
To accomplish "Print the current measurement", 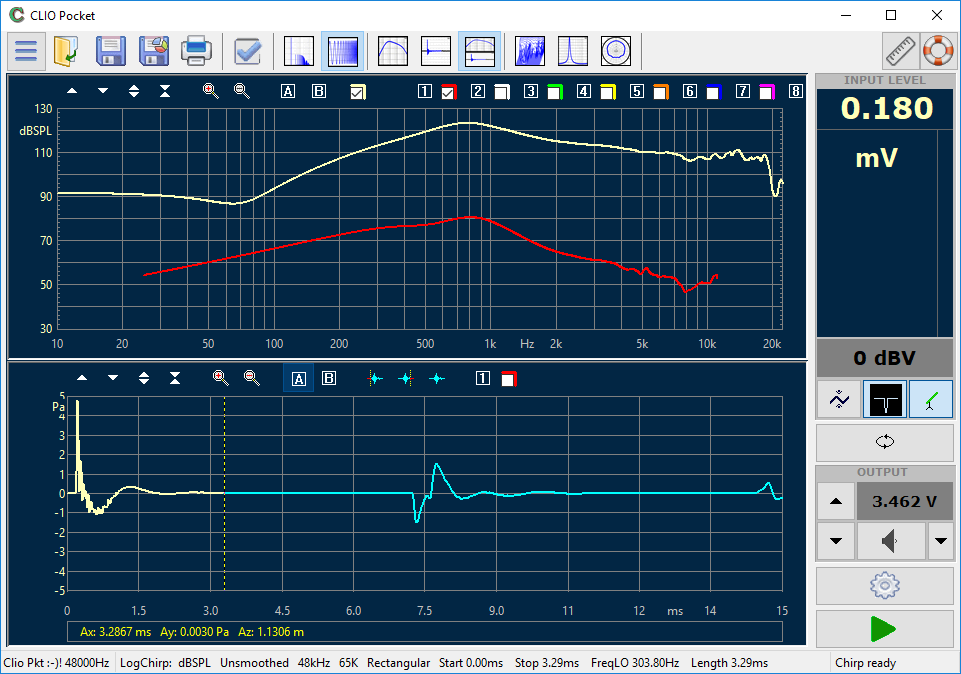I will tap(196, 51).
